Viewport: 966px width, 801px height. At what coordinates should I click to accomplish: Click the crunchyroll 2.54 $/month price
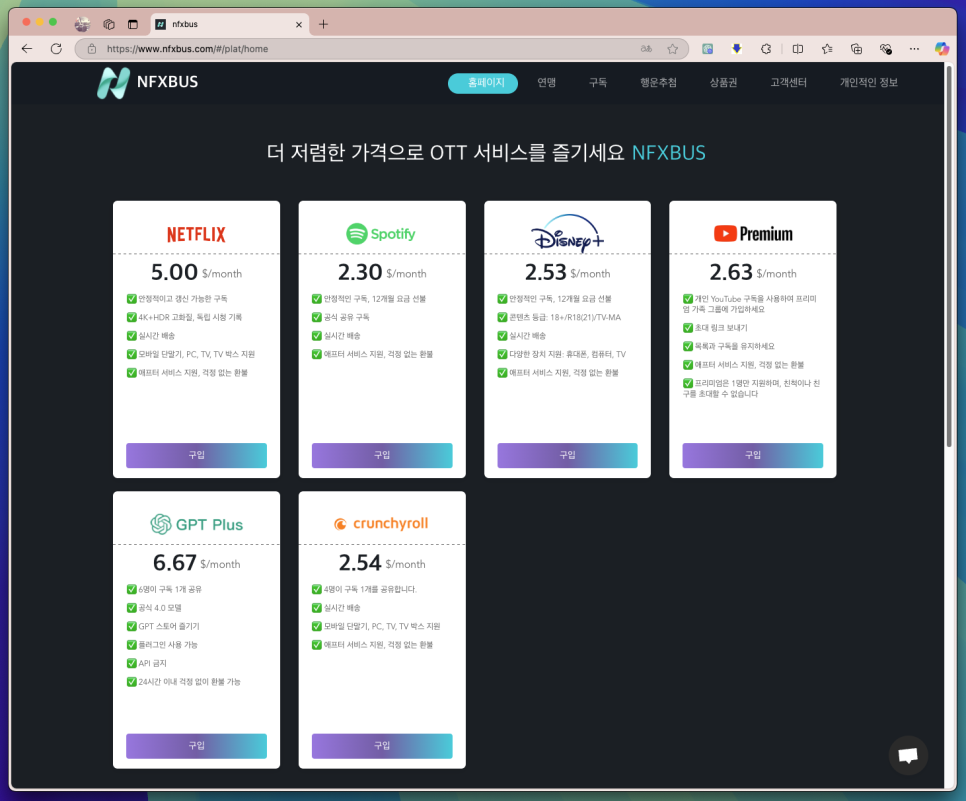point(382,563)
